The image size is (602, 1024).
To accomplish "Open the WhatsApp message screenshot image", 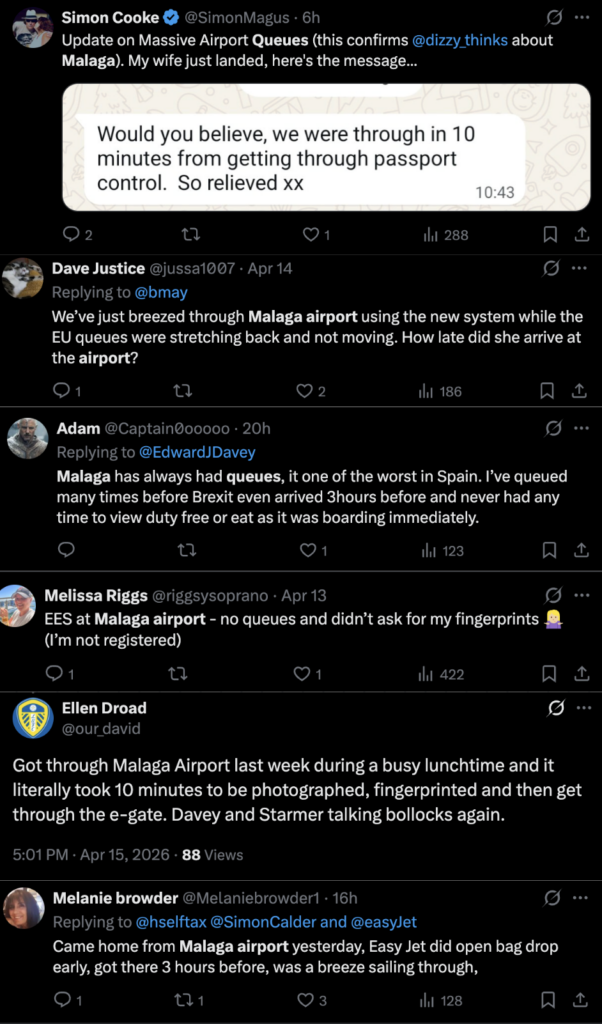I will (326, 147).
